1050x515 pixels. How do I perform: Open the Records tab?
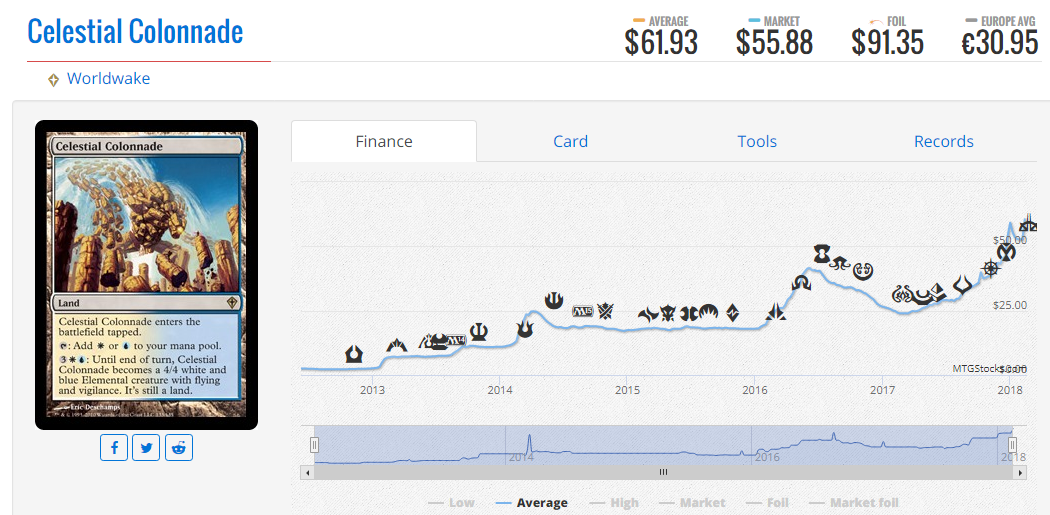tap(944, 141)
